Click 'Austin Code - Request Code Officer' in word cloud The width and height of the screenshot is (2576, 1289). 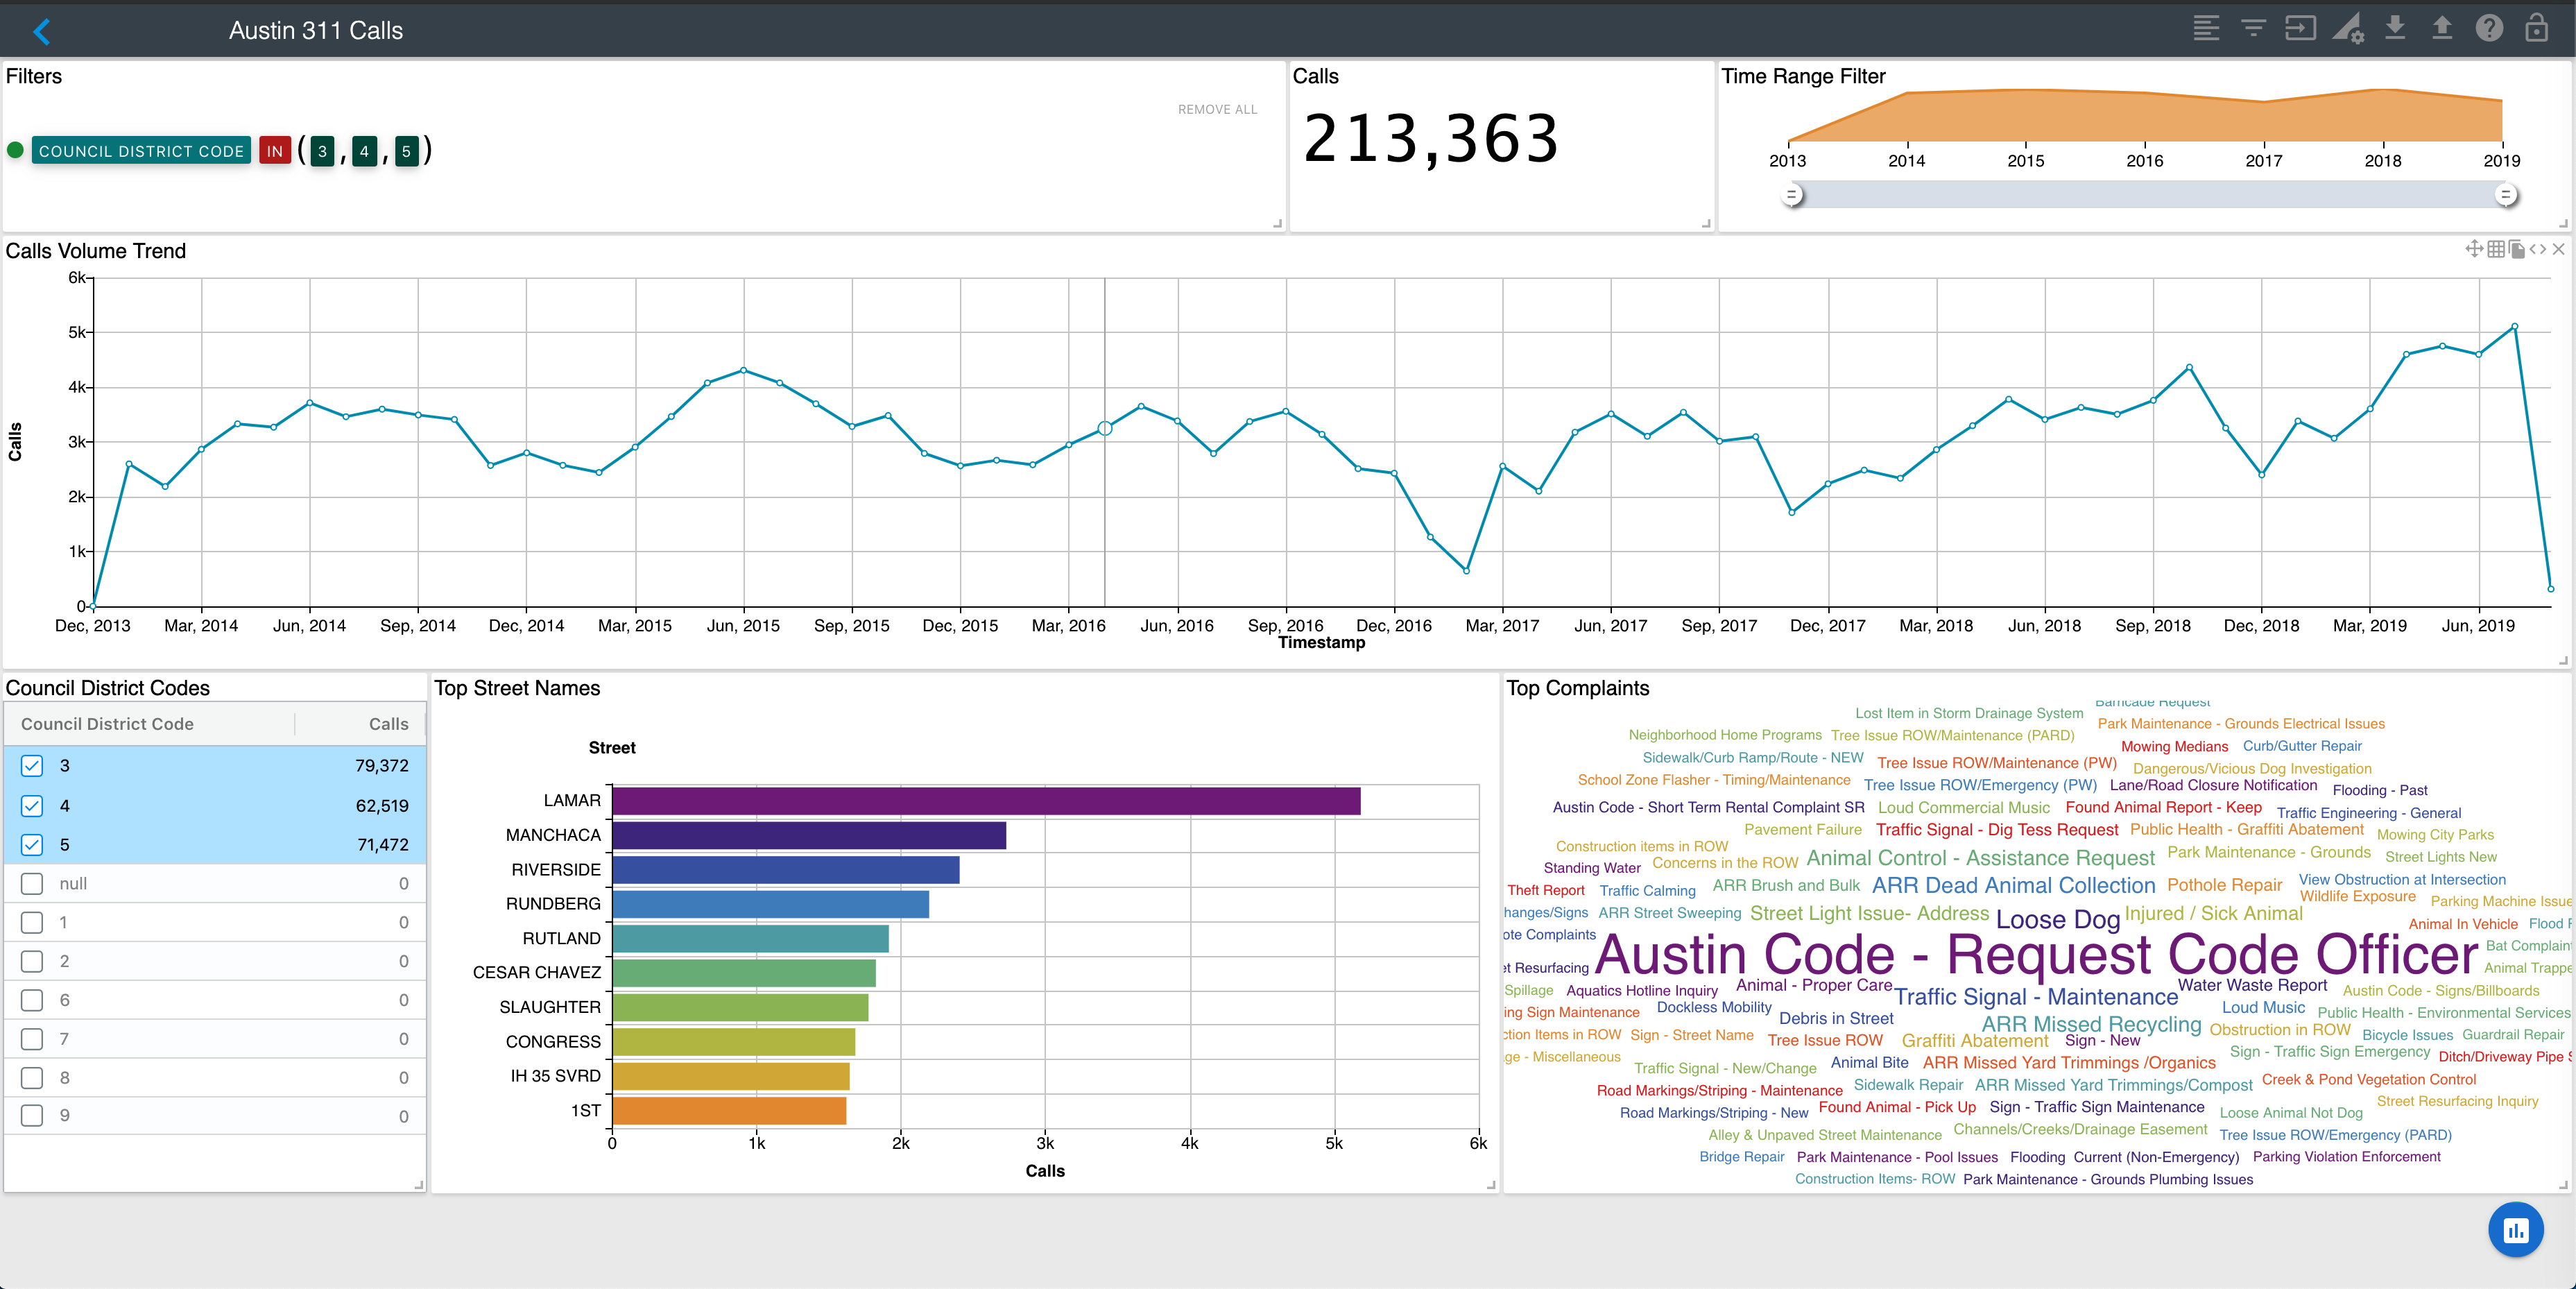pyautogui.click(x=2037, y=955)
